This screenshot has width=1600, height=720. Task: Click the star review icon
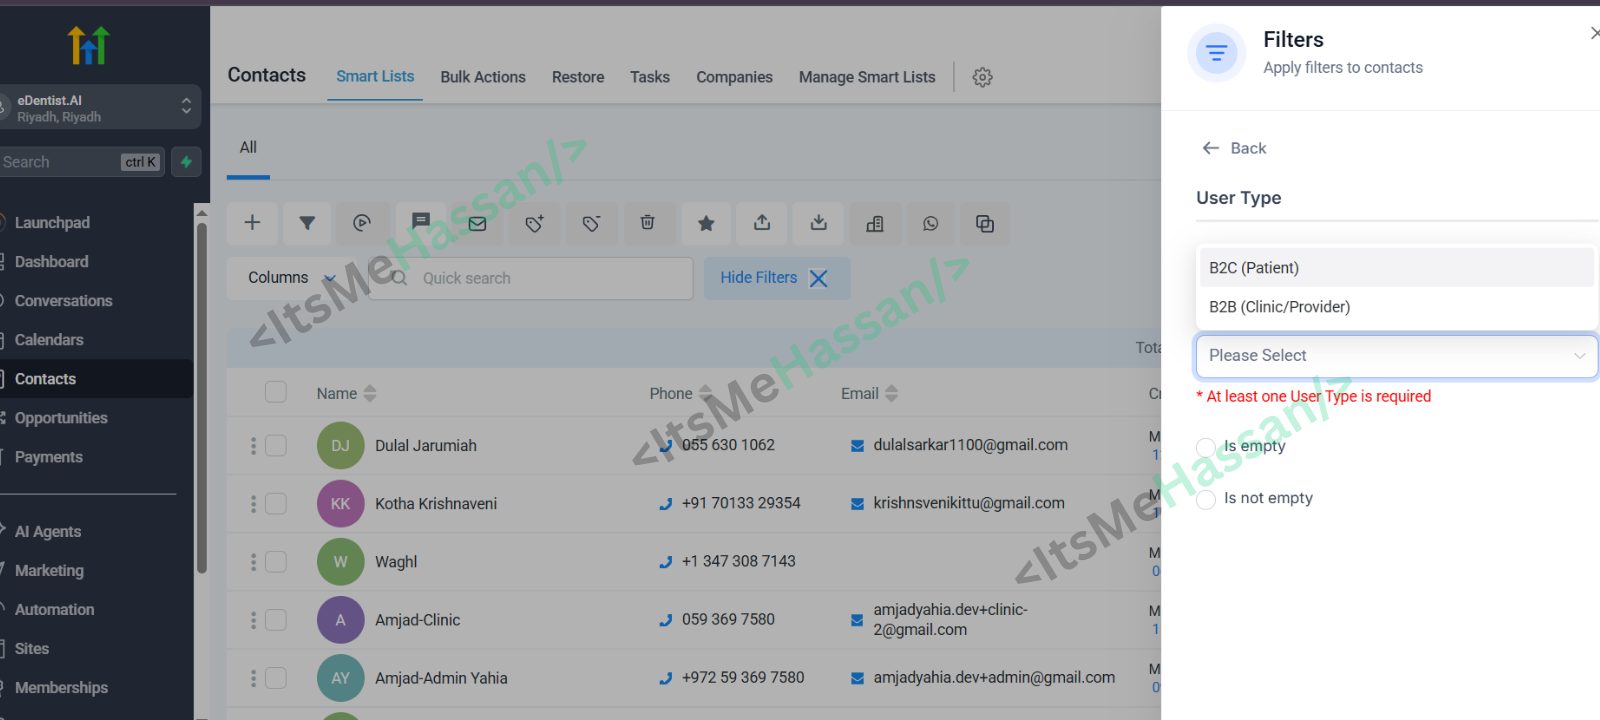706,223
